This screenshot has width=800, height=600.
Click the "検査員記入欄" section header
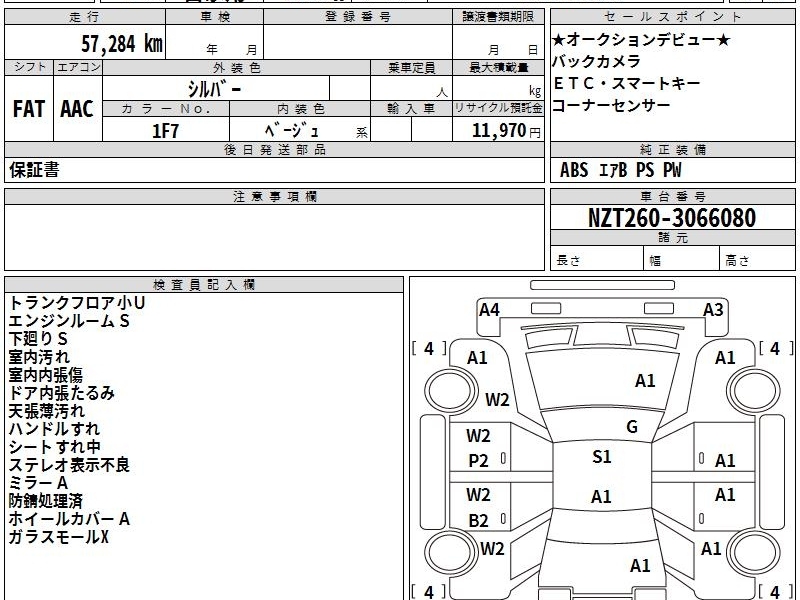coord(204,285)
